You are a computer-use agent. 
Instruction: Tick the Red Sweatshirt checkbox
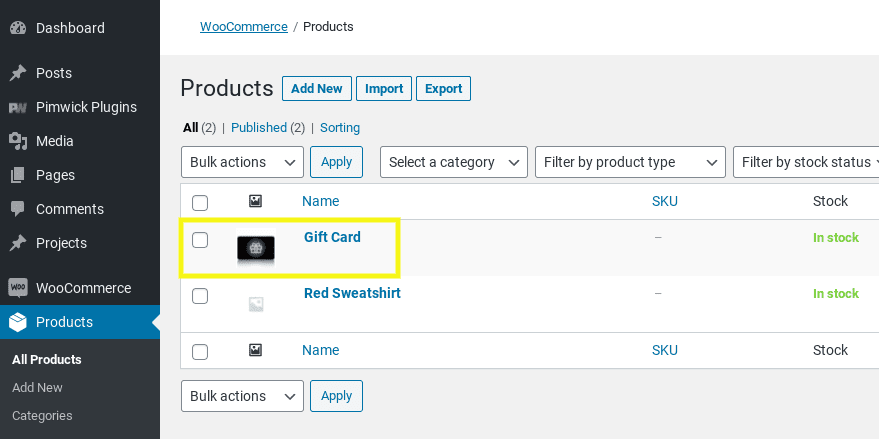(200, 296)
